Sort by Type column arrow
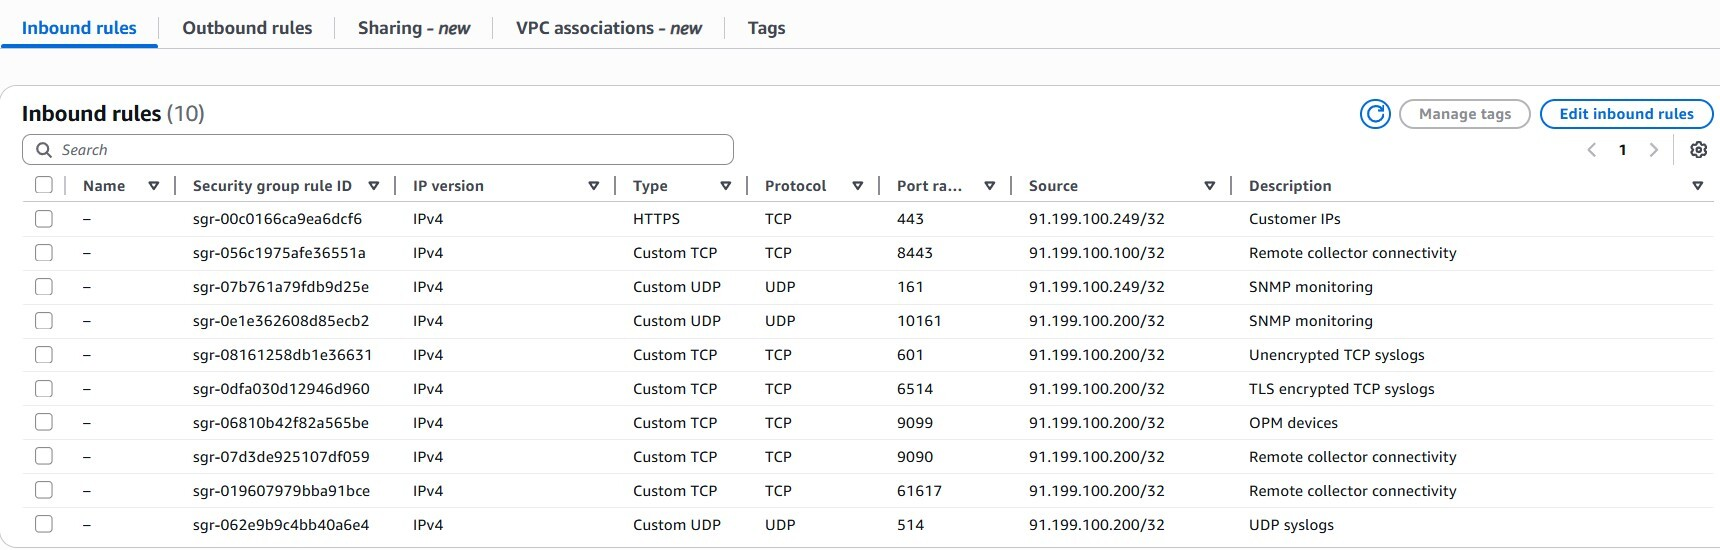The width and height of the screenshot is (1720, 550). [726, 186]
